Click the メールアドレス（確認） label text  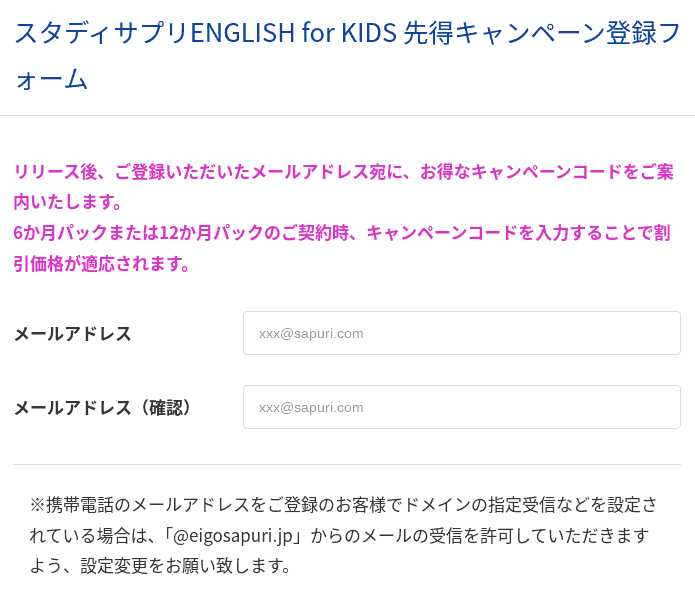[103, 408]
